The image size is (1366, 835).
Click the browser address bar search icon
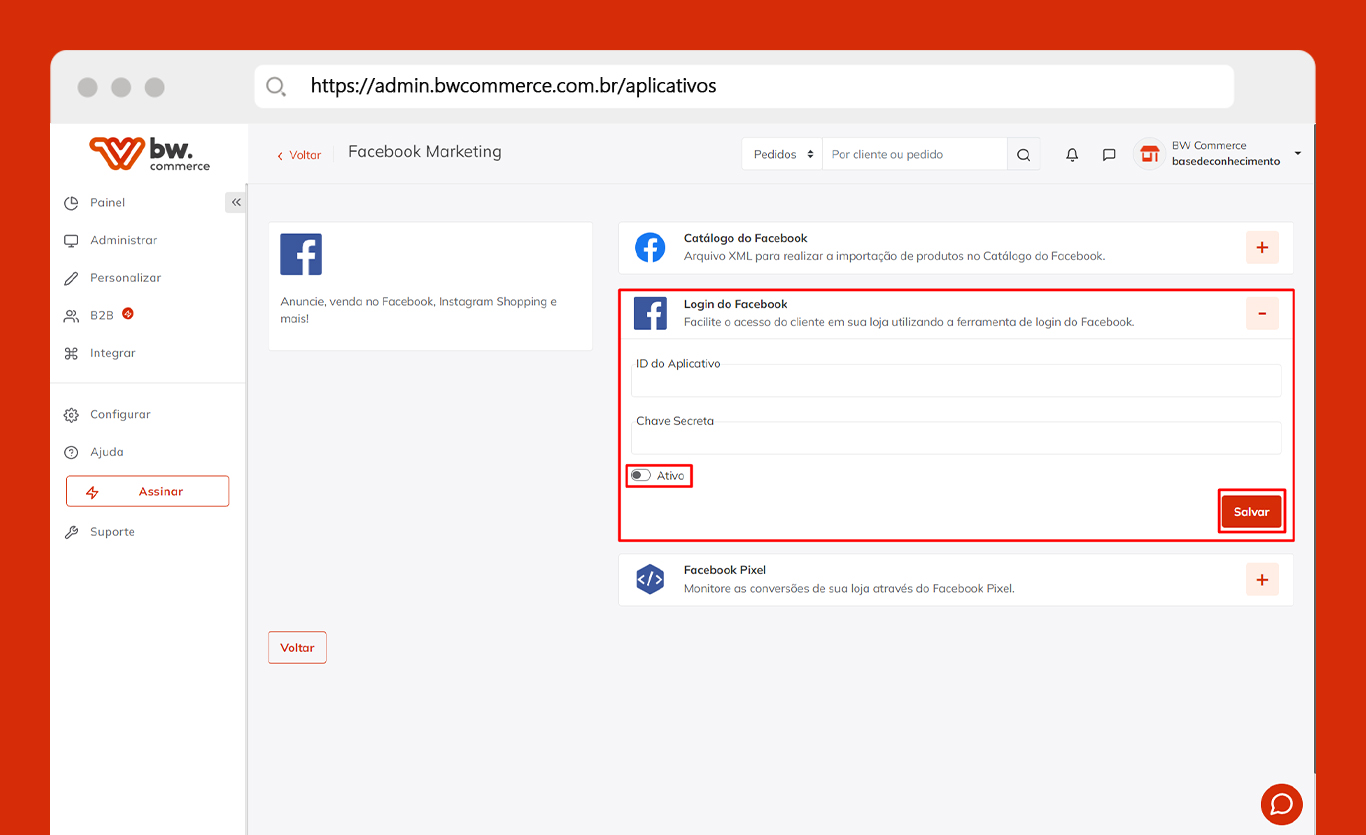coord(276,86)
